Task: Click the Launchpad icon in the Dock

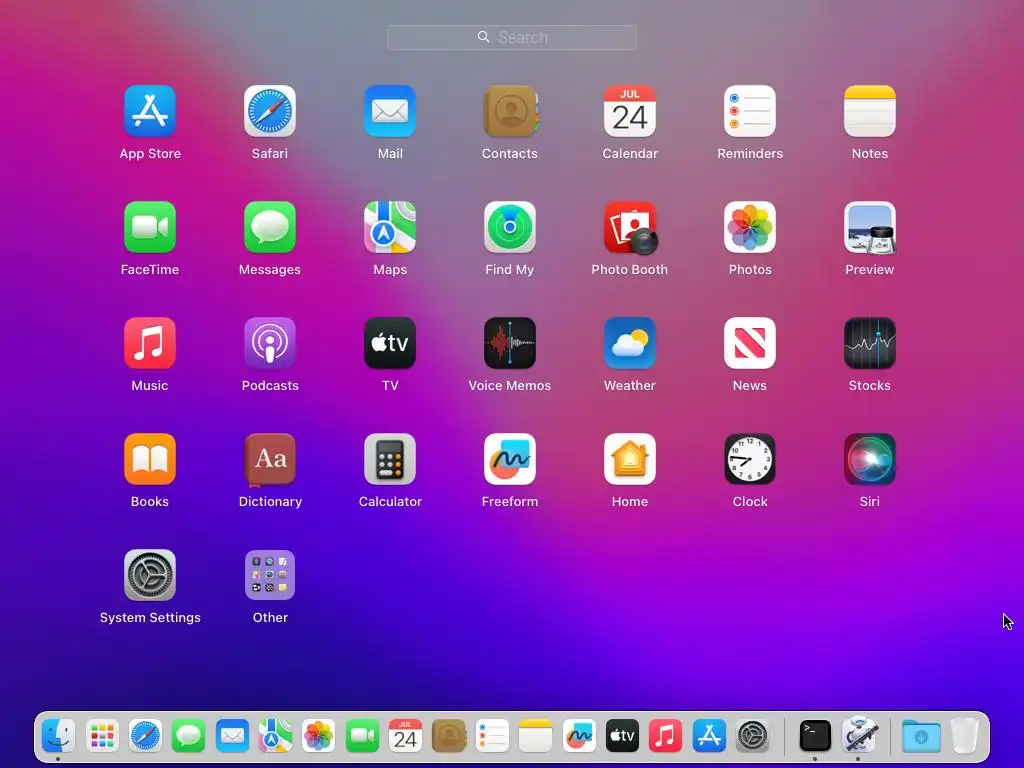Action: [x=102, y=736]
